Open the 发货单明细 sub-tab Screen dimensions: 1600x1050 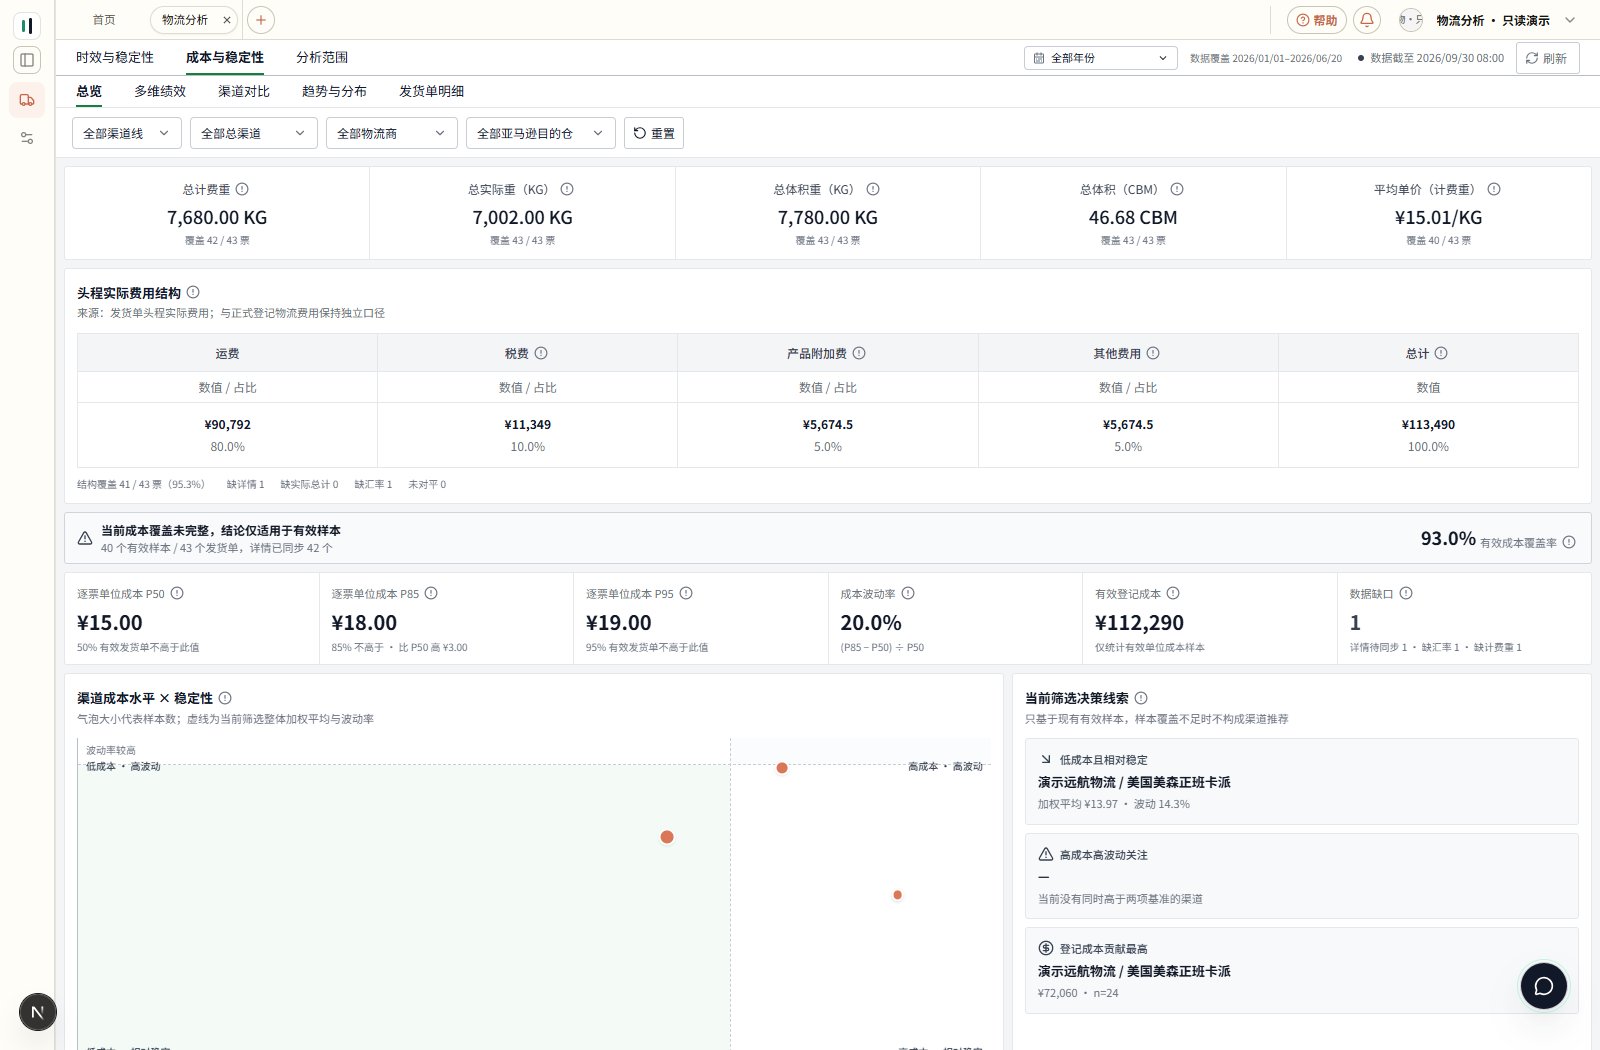(431, 91)
